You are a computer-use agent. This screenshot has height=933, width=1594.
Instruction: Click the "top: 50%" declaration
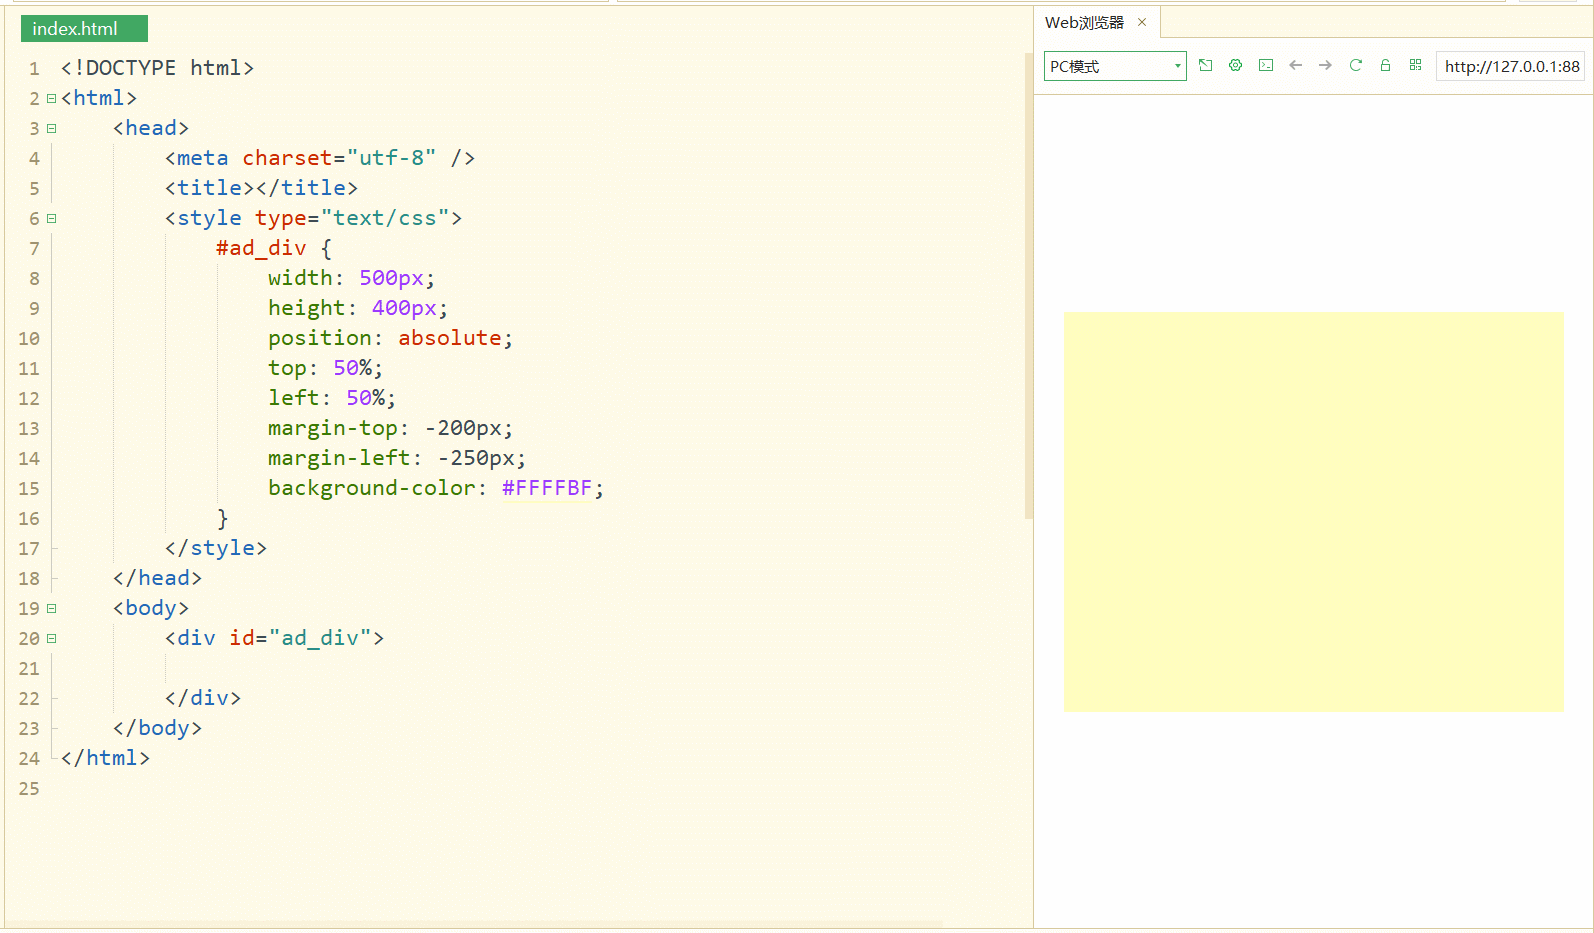(325, 368)
